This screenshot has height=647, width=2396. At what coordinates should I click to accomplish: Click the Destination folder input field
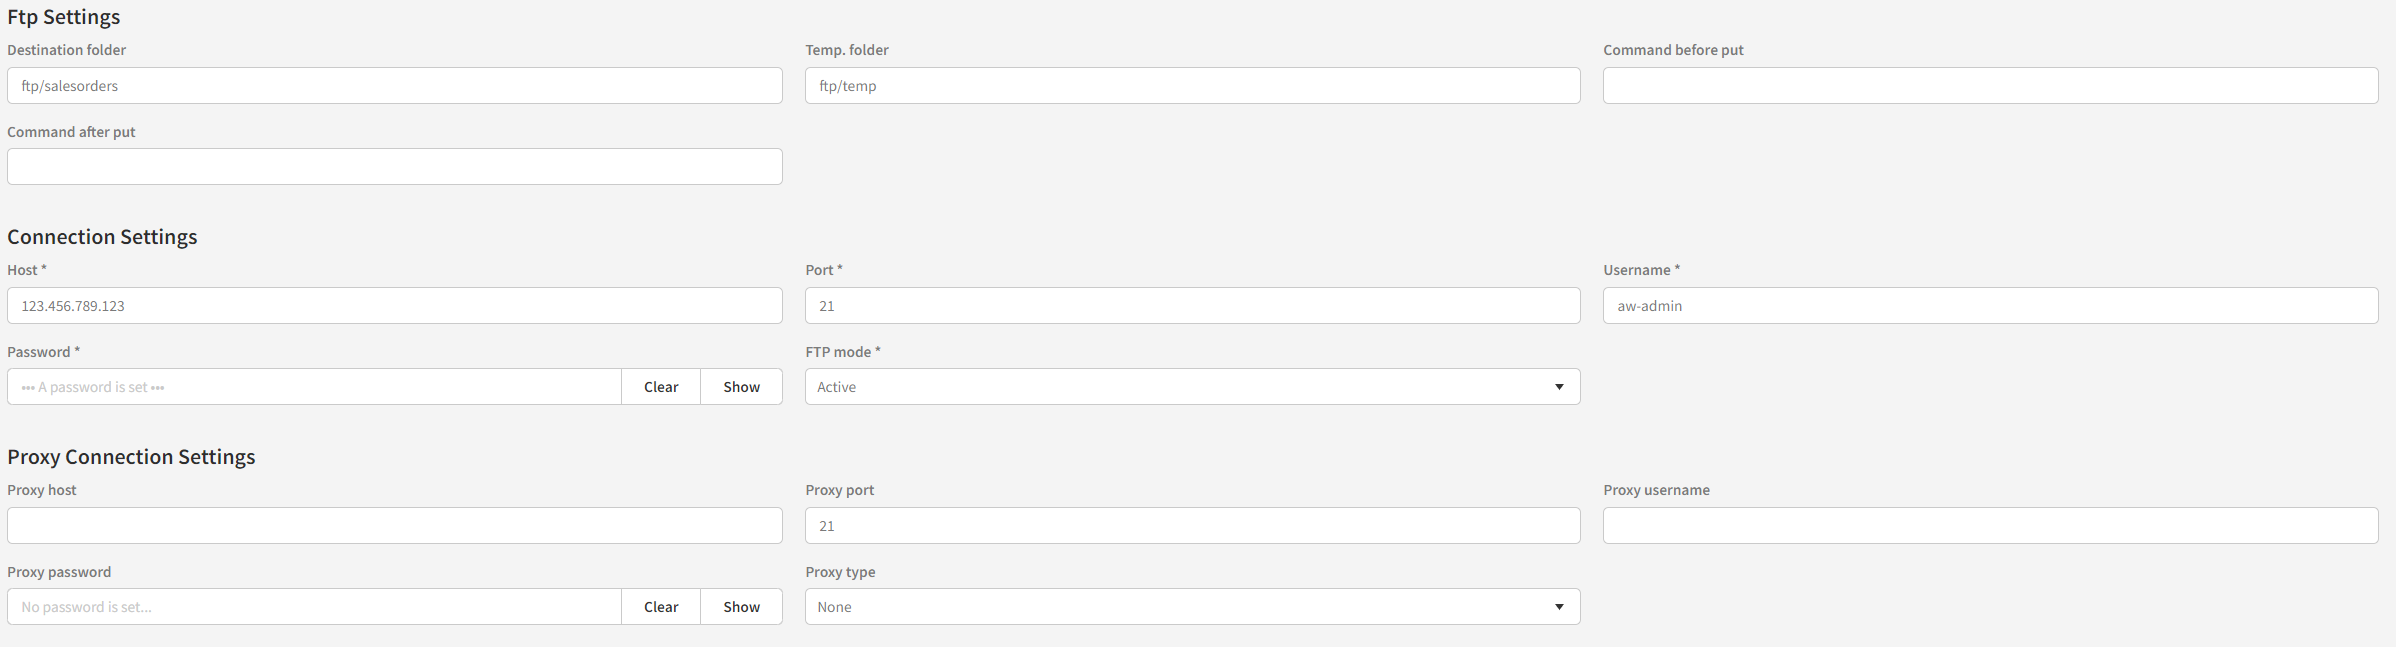tap(394, 86)
